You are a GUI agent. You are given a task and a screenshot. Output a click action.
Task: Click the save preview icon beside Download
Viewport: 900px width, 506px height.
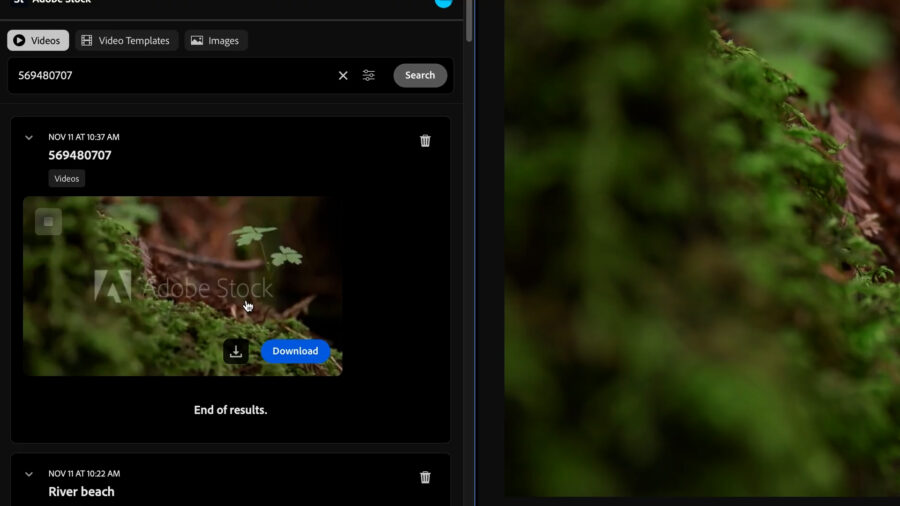coord(236,351)
